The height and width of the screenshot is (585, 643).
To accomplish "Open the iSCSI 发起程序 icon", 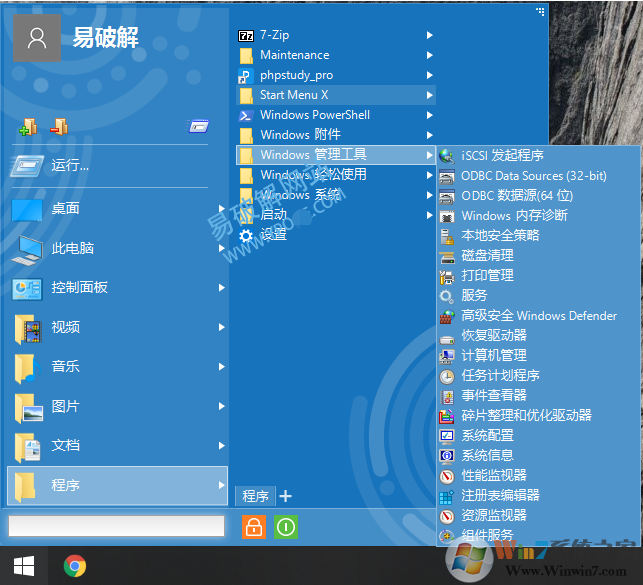I will pyautogui.click(x=447, y=156).
